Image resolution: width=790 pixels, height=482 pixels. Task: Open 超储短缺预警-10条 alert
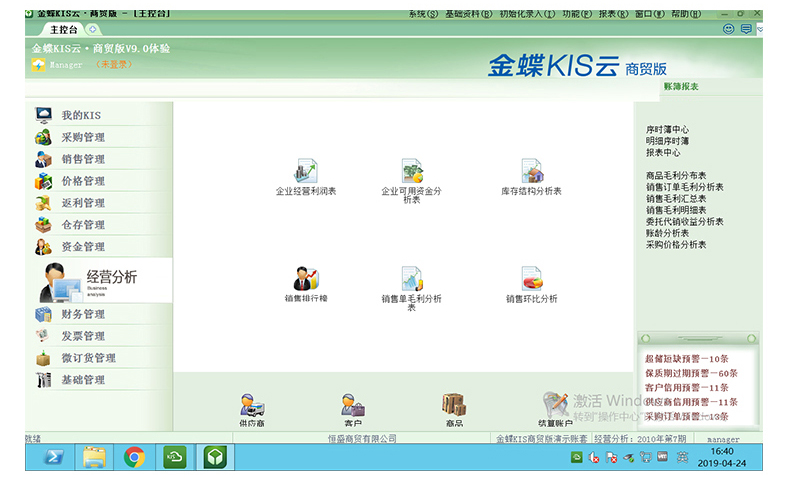(x=687, y=359)
